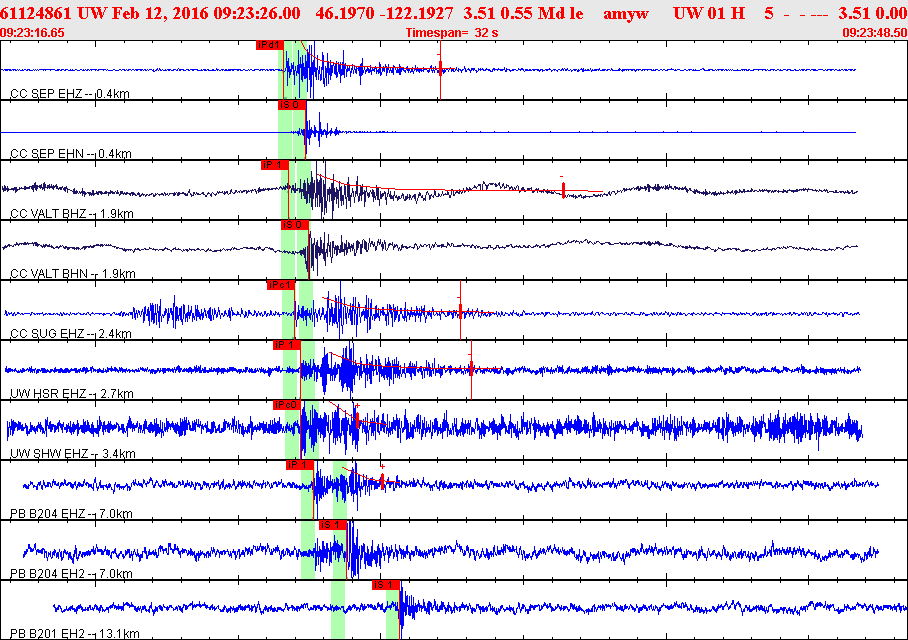Select the PB B201 EH2 channel label
Screen dimensions: 908x640
coord(75,634)
